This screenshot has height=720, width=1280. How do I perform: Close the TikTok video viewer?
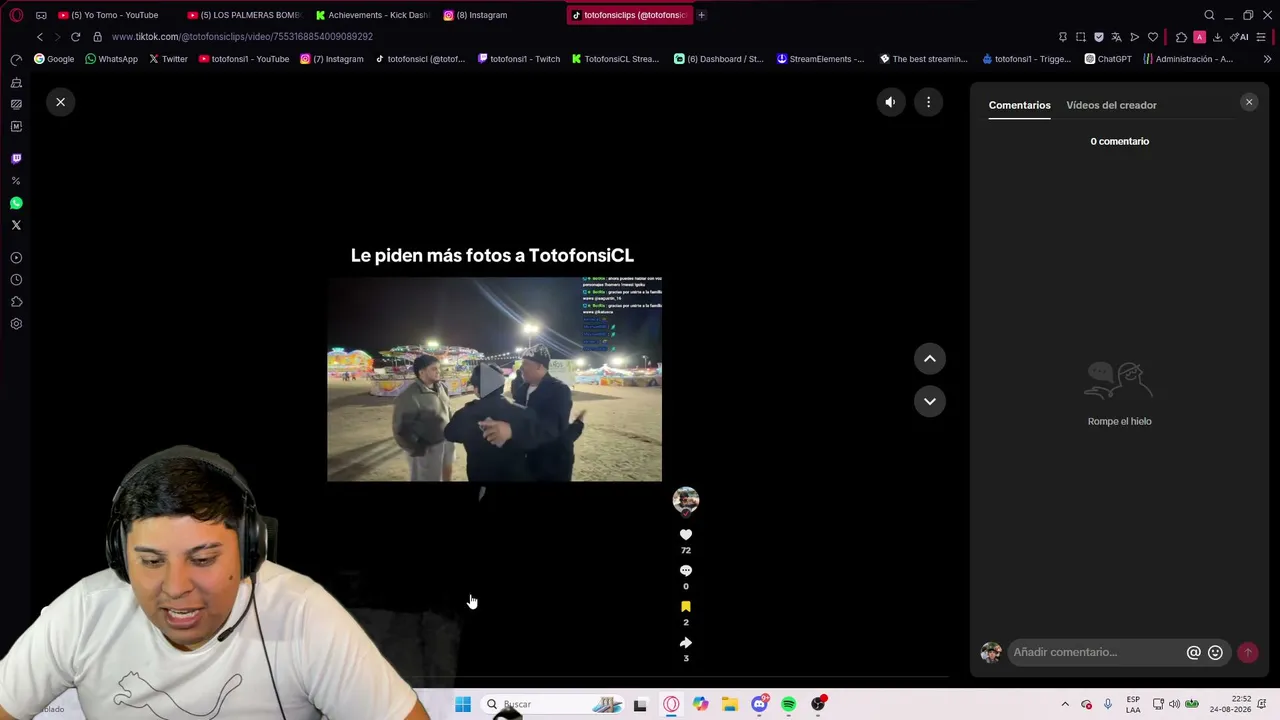point(60,102)
